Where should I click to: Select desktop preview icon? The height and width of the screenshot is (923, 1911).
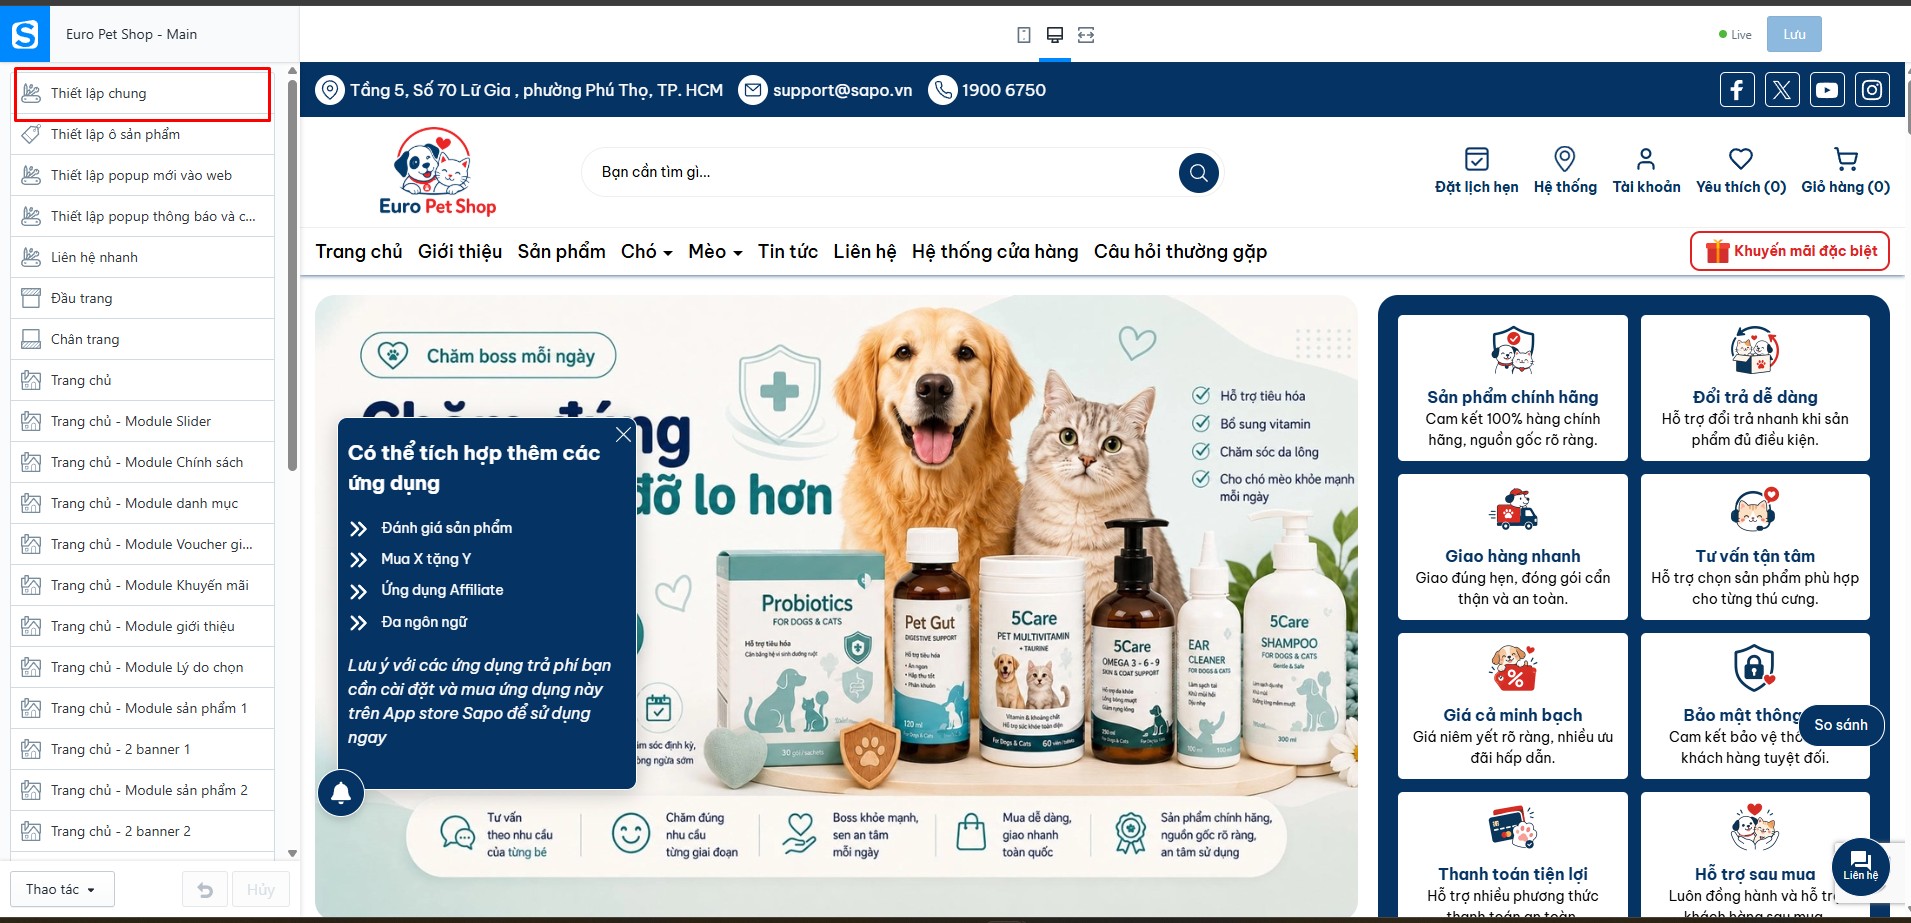(1054, 35)
